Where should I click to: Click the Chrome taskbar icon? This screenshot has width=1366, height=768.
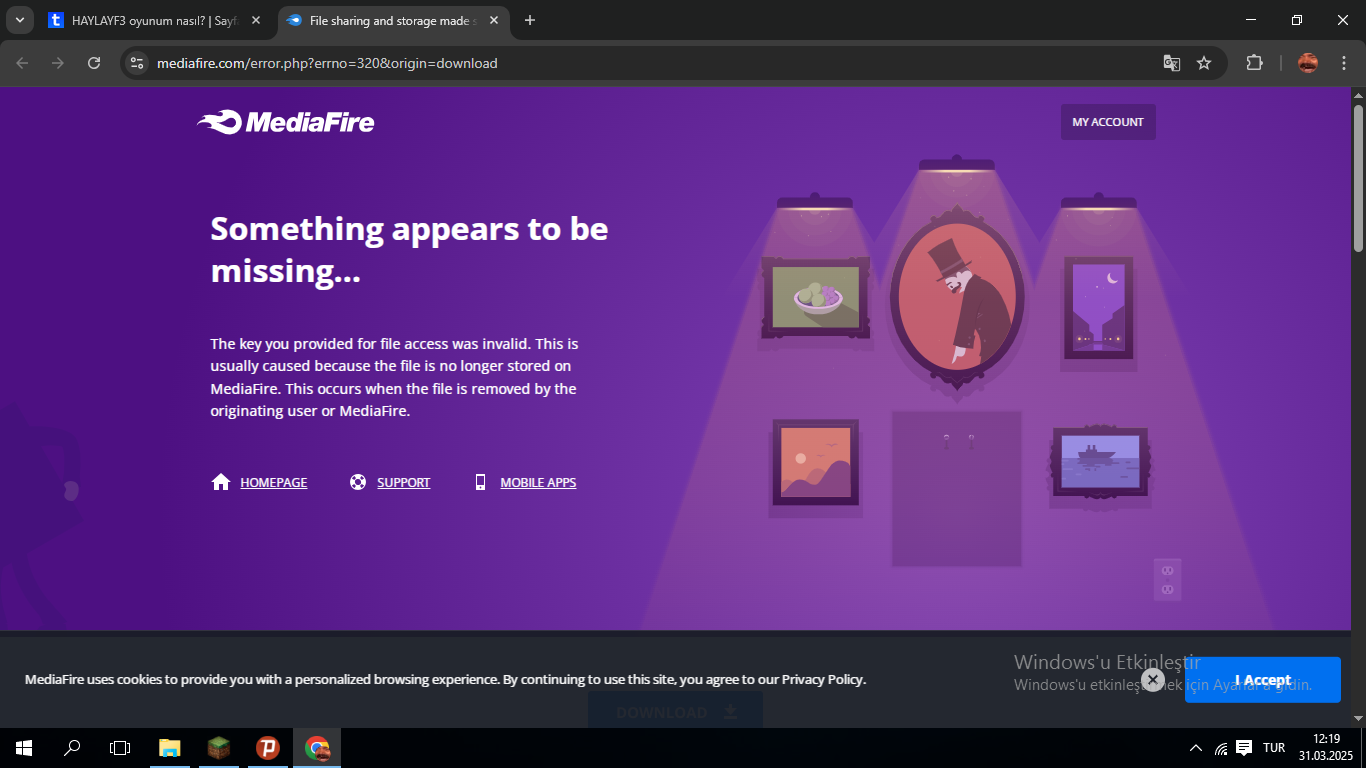tap(317, 748)
